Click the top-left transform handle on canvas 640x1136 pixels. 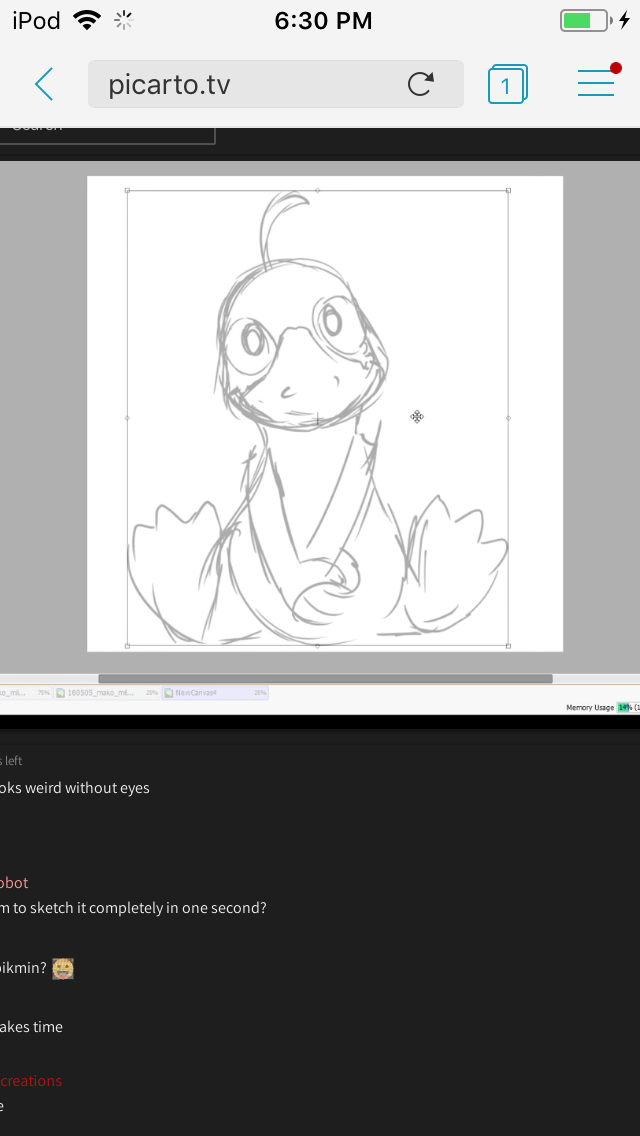coord(128,191)
